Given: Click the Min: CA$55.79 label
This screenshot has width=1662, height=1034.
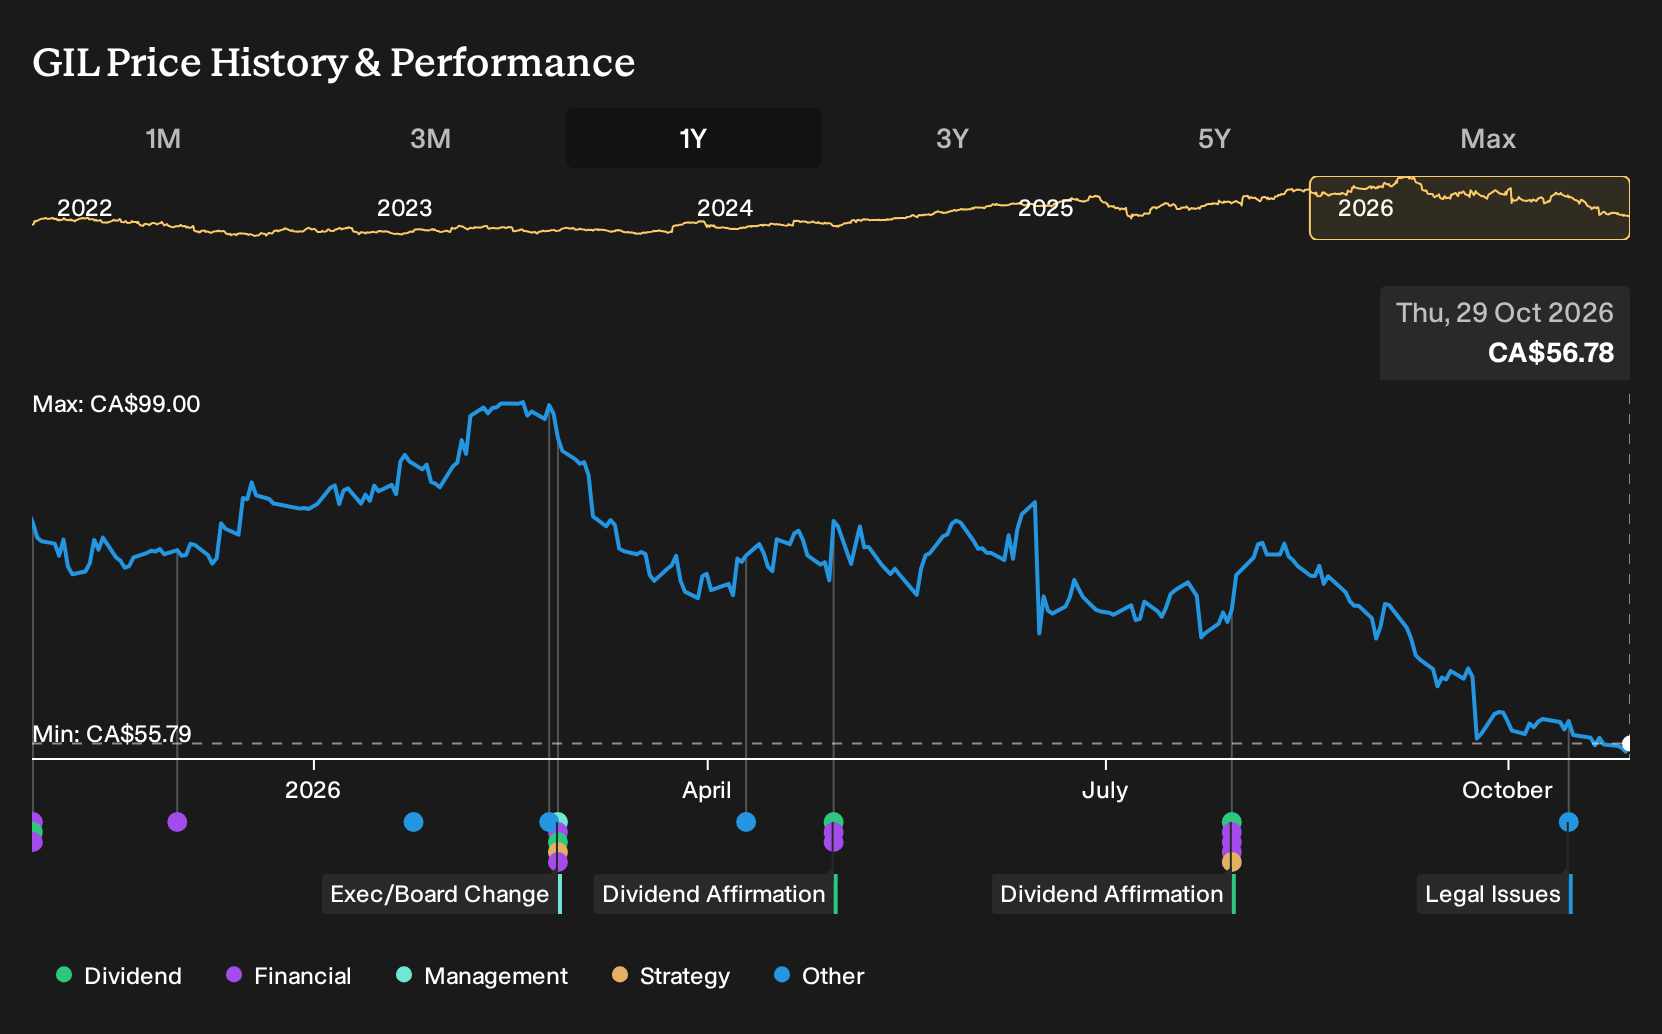Looking at the screenshot, I should coord(112,734).
